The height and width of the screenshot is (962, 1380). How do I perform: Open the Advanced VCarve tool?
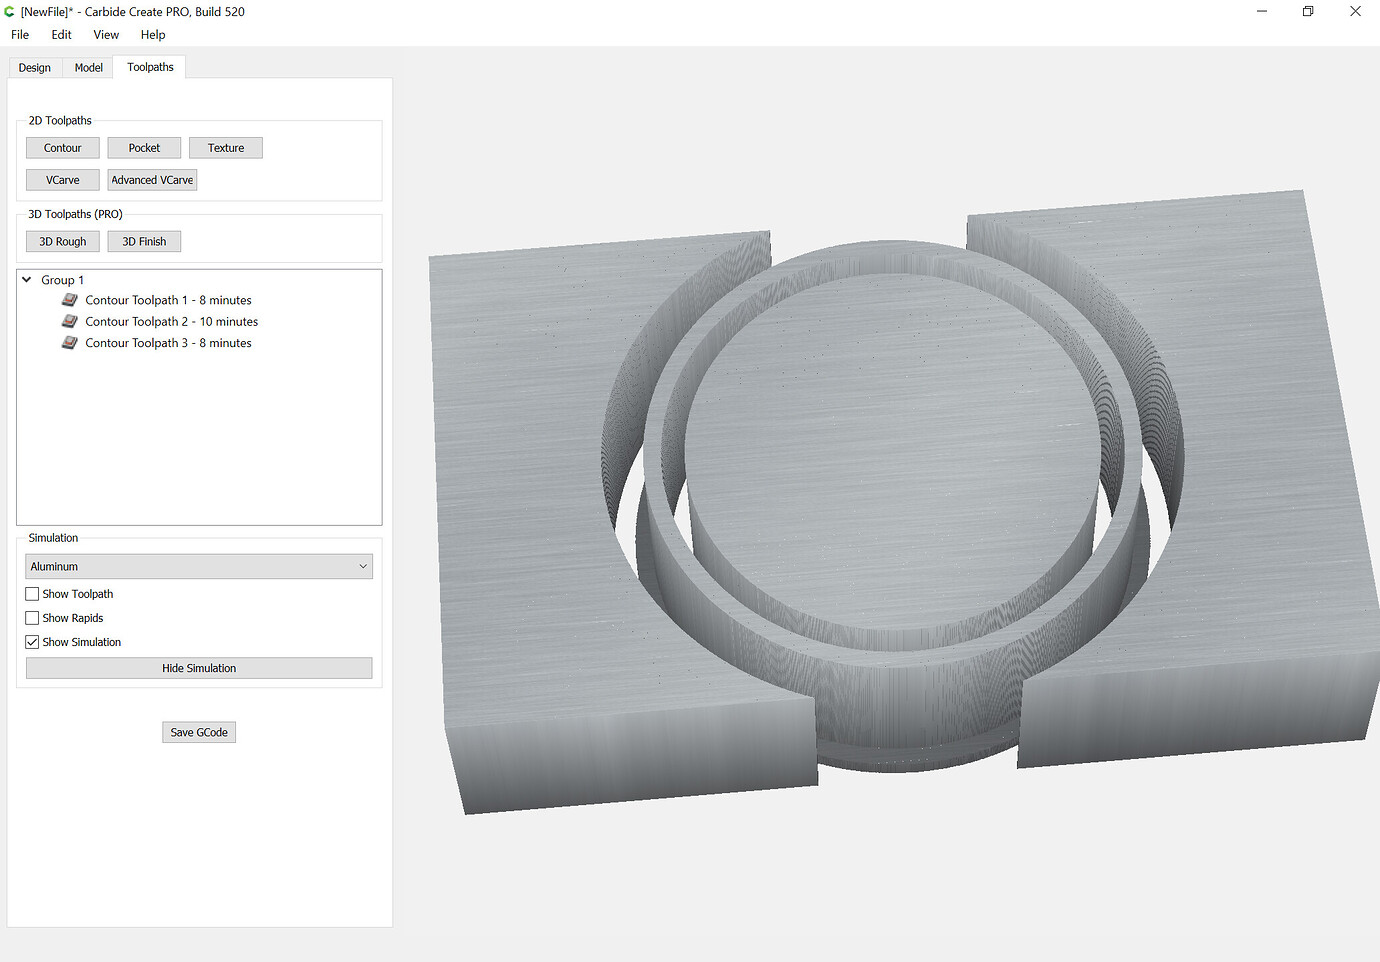tap(151, 179)
